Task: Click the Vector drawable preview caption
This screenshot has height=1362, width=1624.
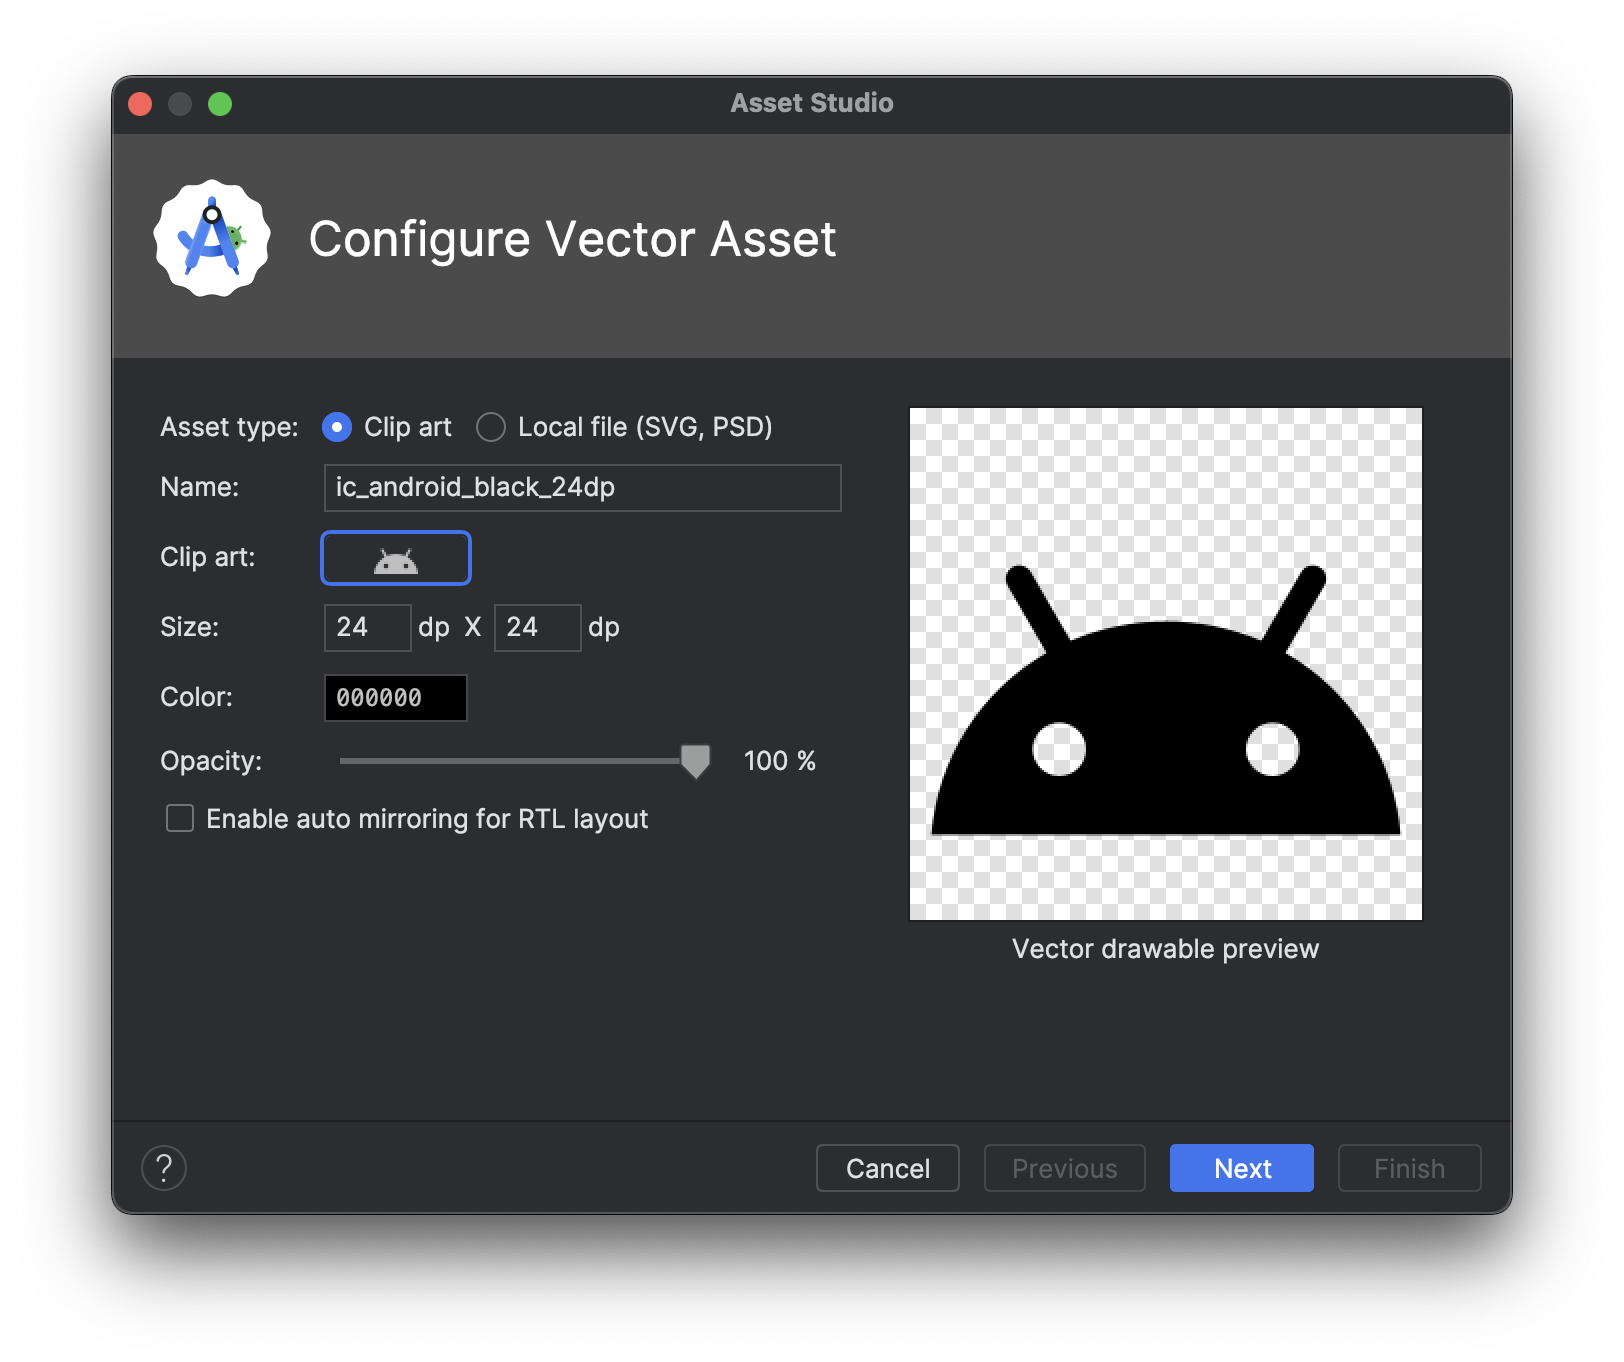Action: [1166, 949]
